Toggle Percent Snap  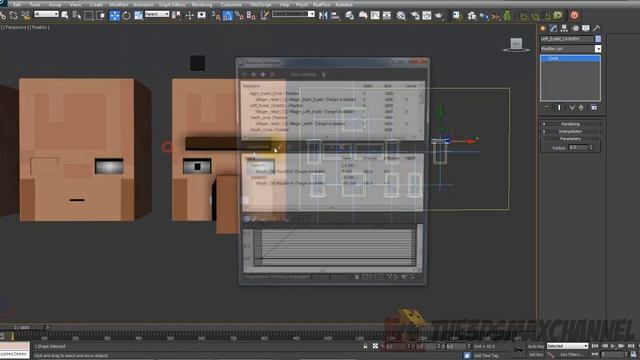pyautogui.click(x=239, y=16)
